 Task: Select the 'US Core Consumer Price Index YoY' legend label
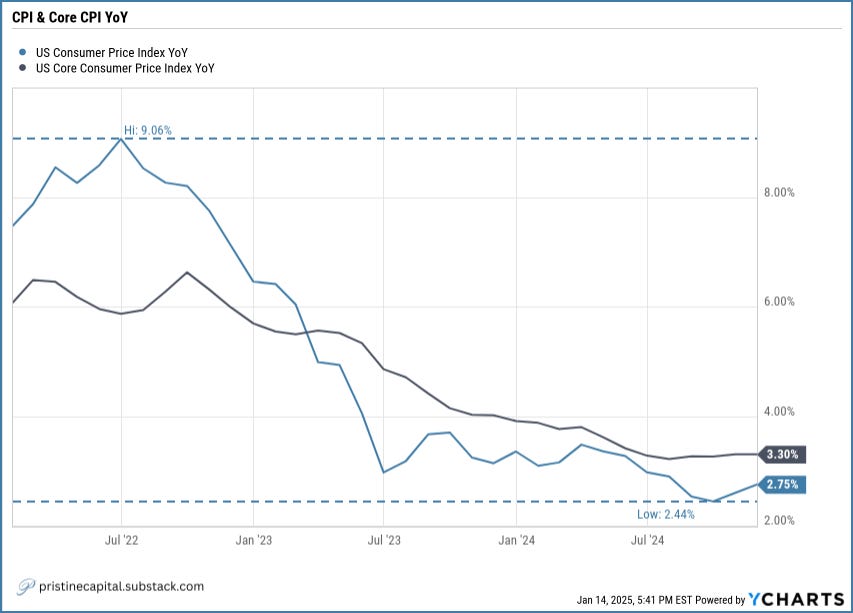click(x=125, y=68)
